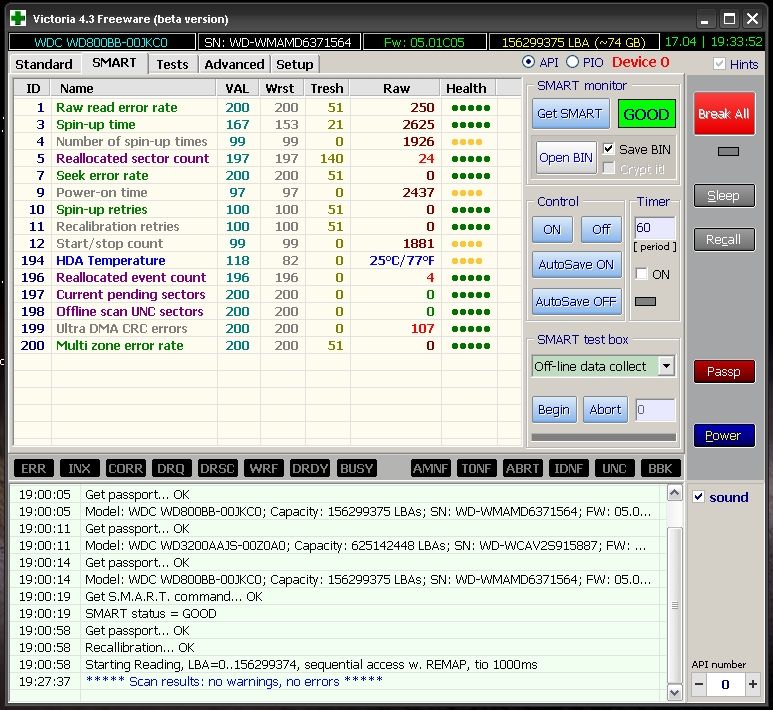Click the API number value field
773x710 pixels.
pyautogui.click(x=726, y=684)
